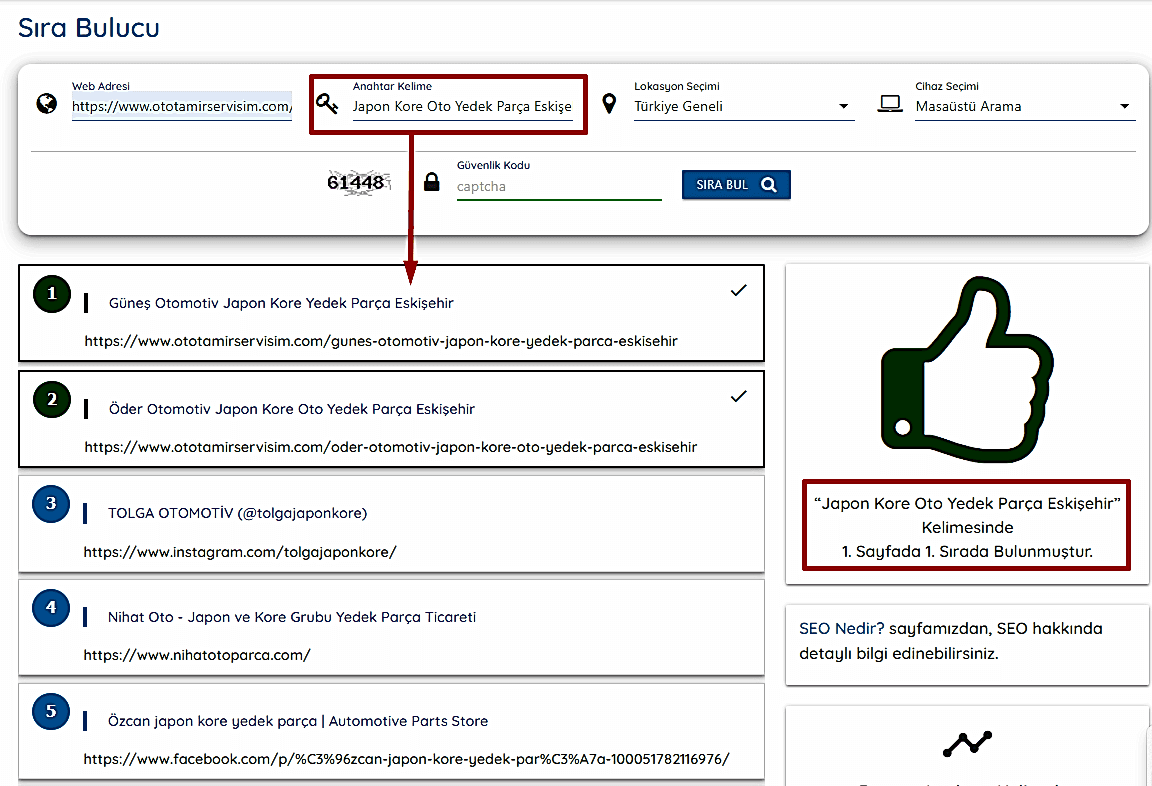
Task: Open the SEO Nedir? link
Action: pyautogui.click(x=841, y=629)
